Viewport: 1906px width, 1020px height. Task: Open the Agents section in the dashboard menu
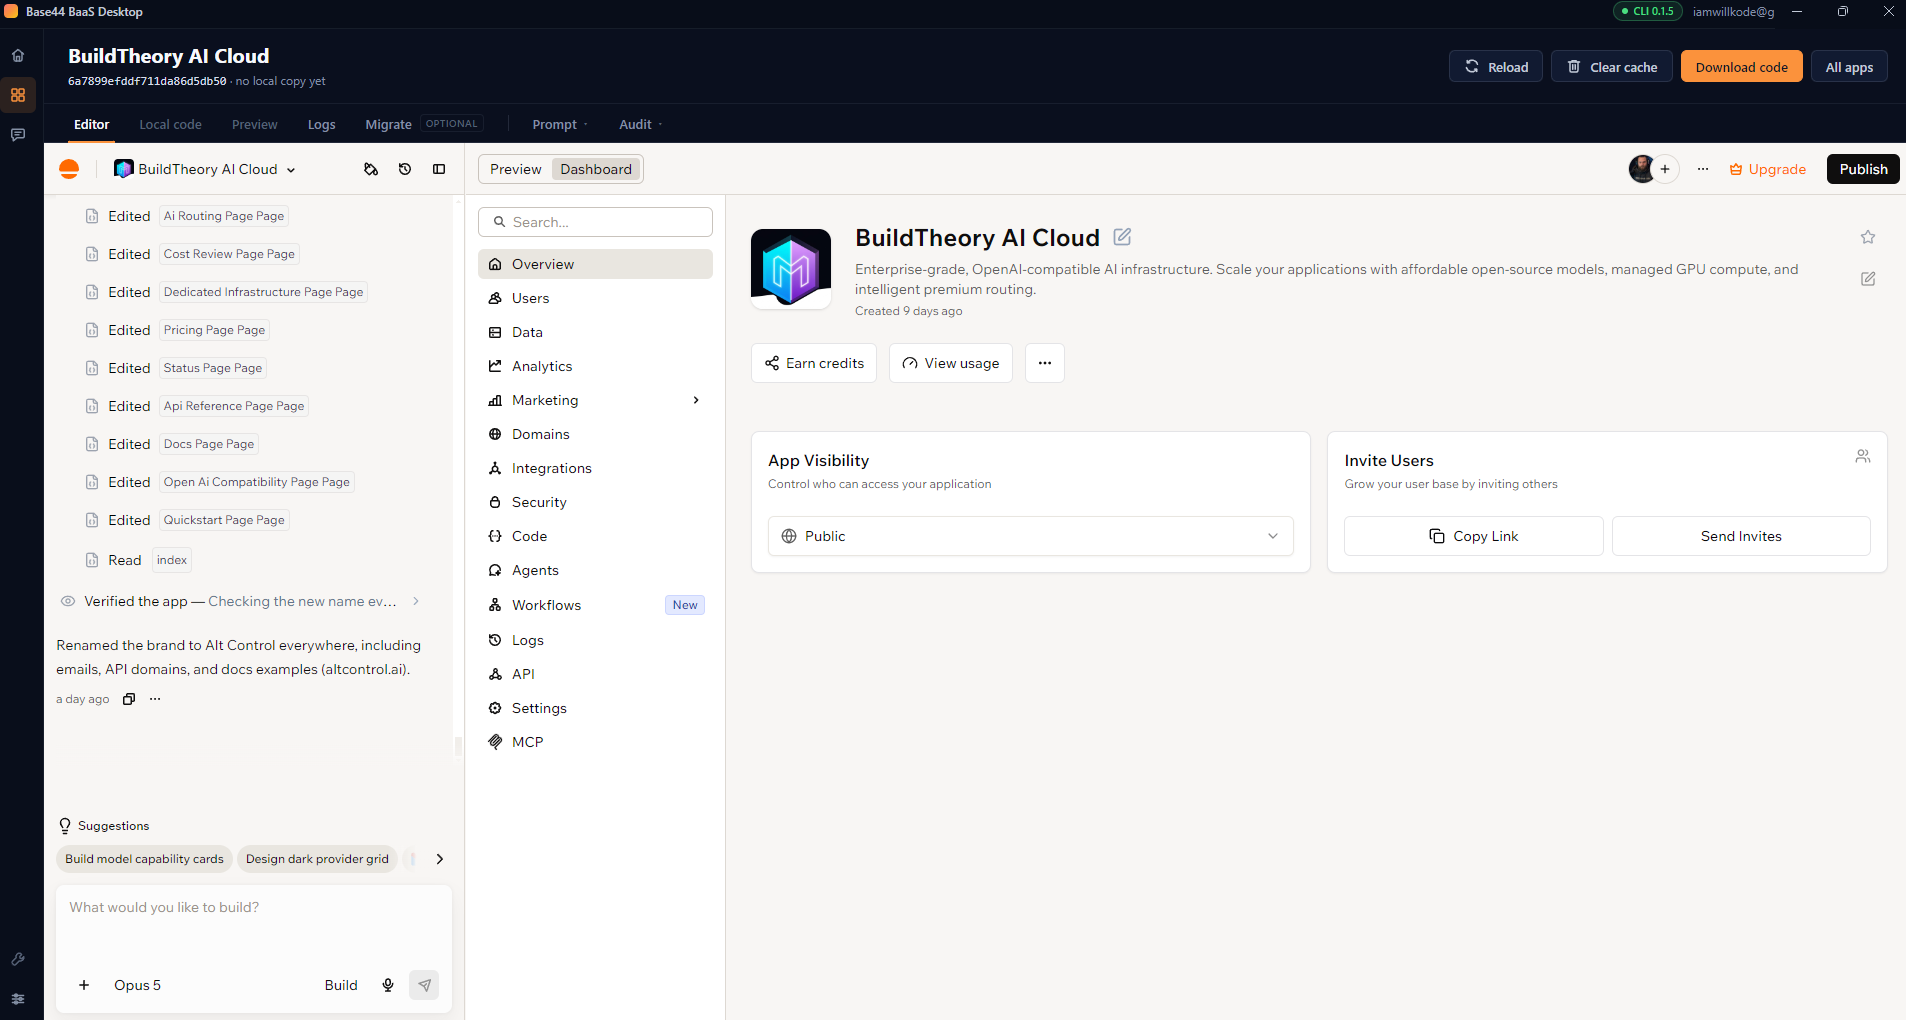[x=595, y=570]
